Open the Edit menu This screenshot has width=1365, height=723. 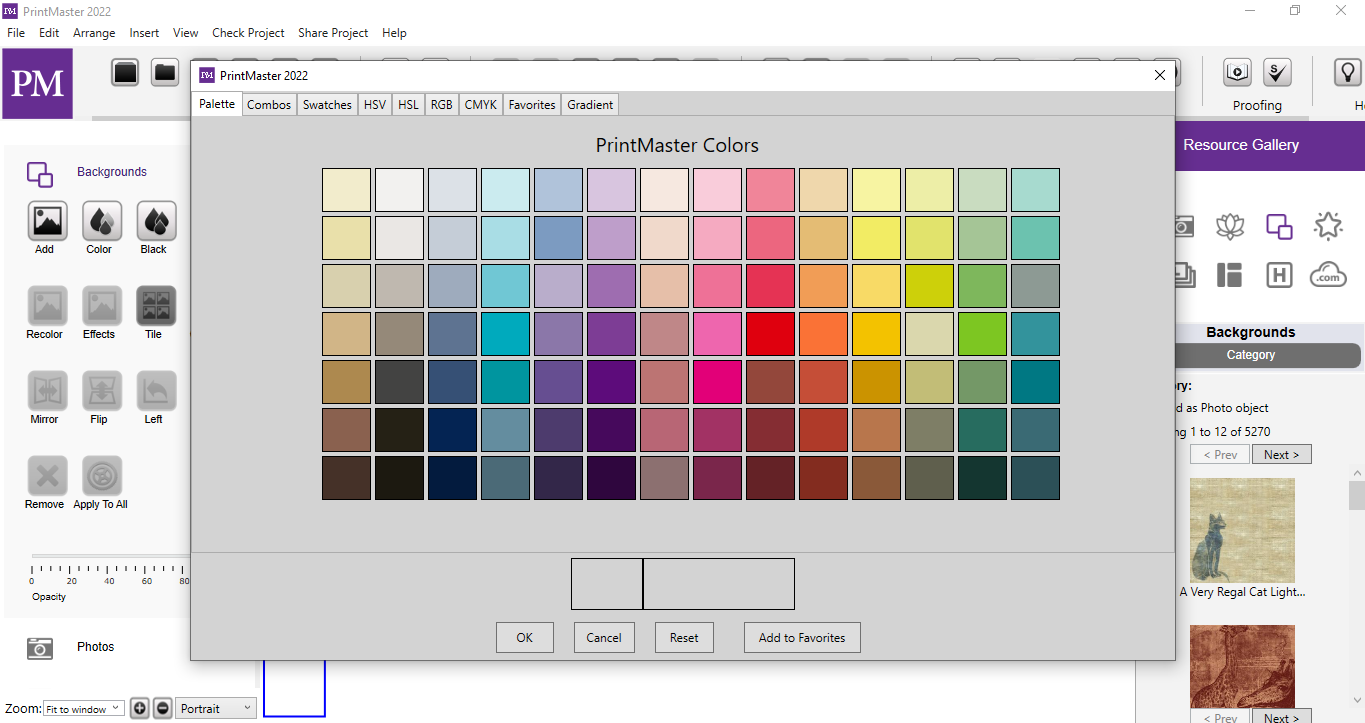coord(49,33)
